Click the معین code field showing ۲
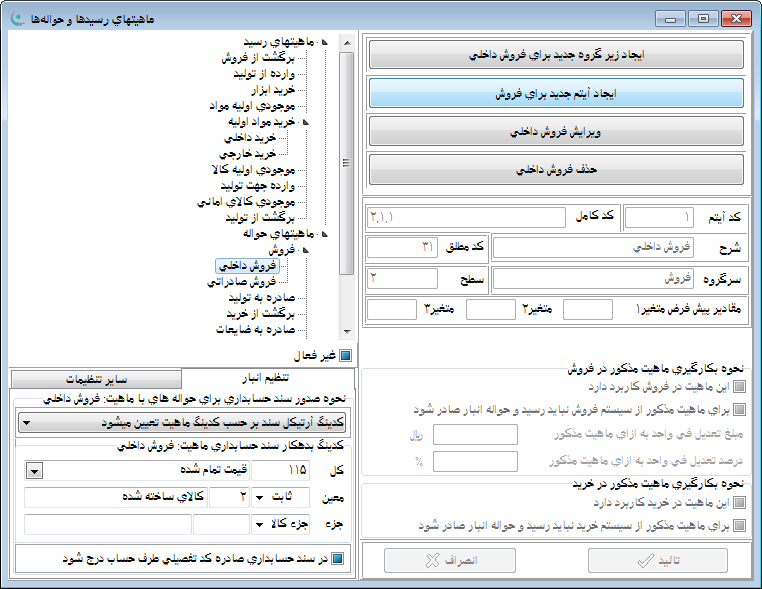The image size is (762, 589). pyautogui.click(x=229, y=497)
